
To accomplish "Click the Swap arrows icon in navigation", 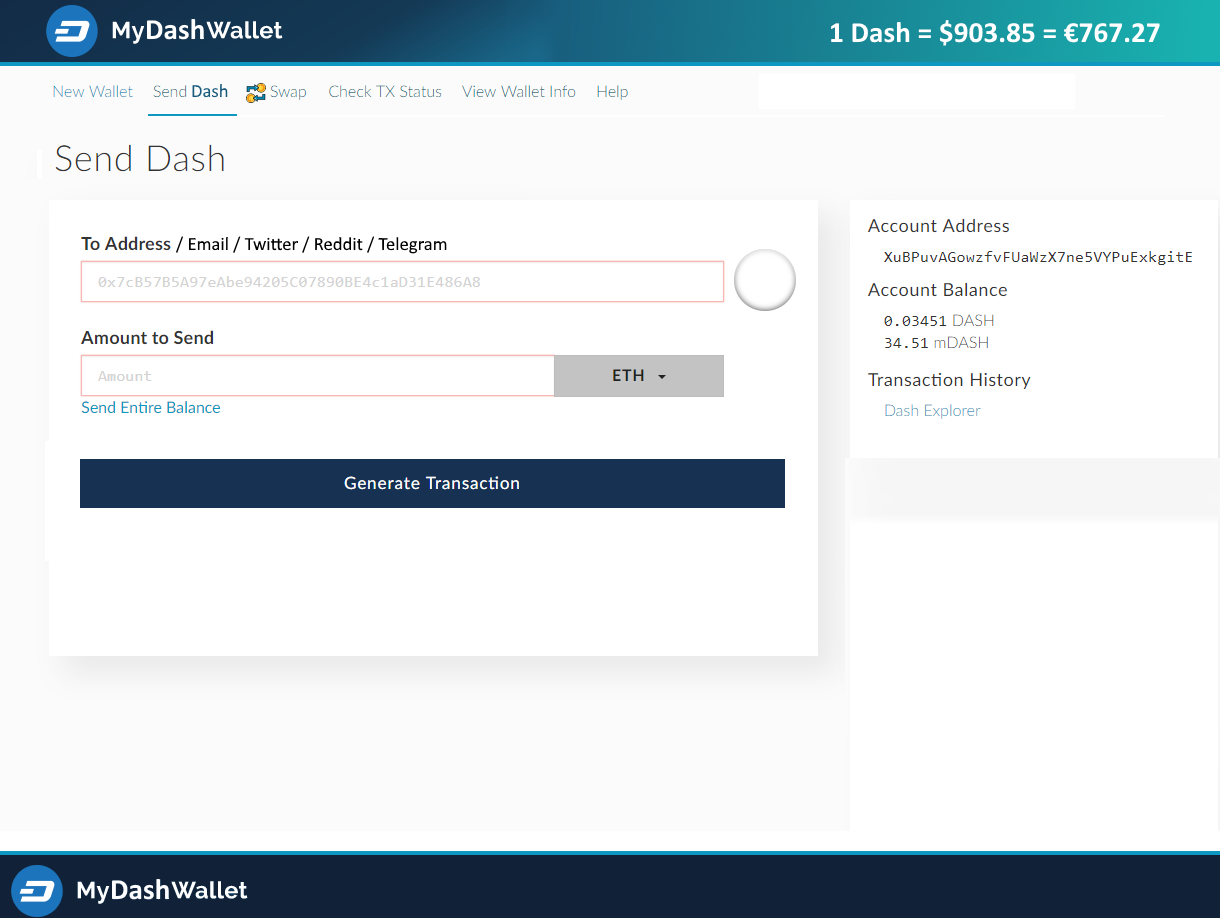I will (256, 92).
